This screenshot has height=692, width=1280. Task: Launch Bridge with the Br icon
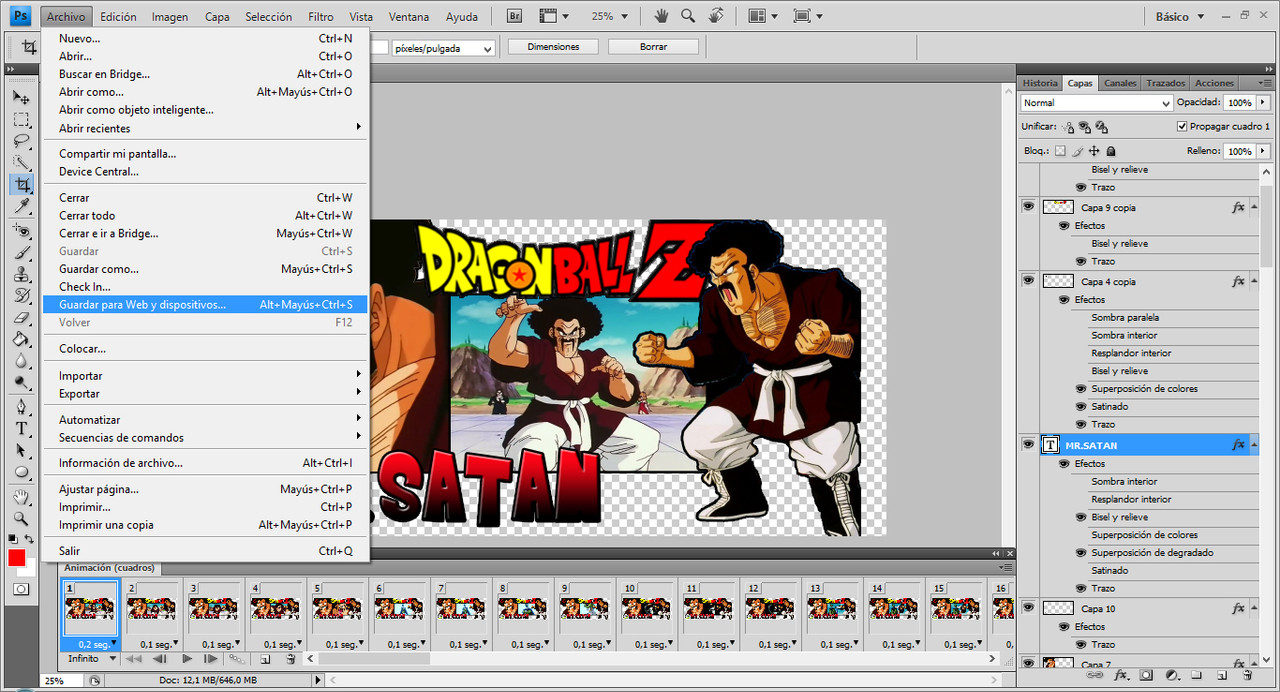click(514, 16)
